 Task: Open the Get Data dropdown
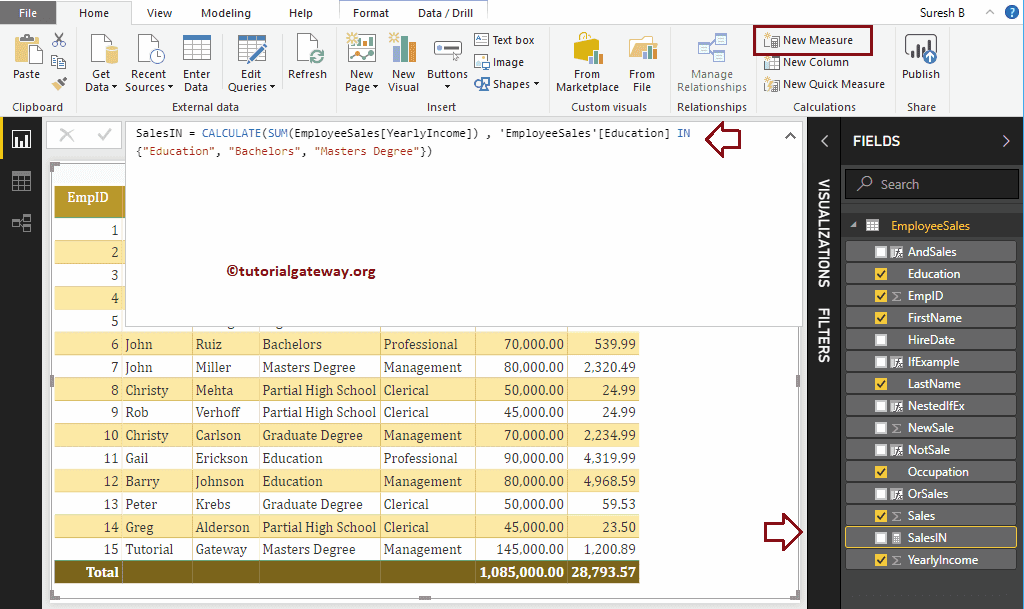101,80
